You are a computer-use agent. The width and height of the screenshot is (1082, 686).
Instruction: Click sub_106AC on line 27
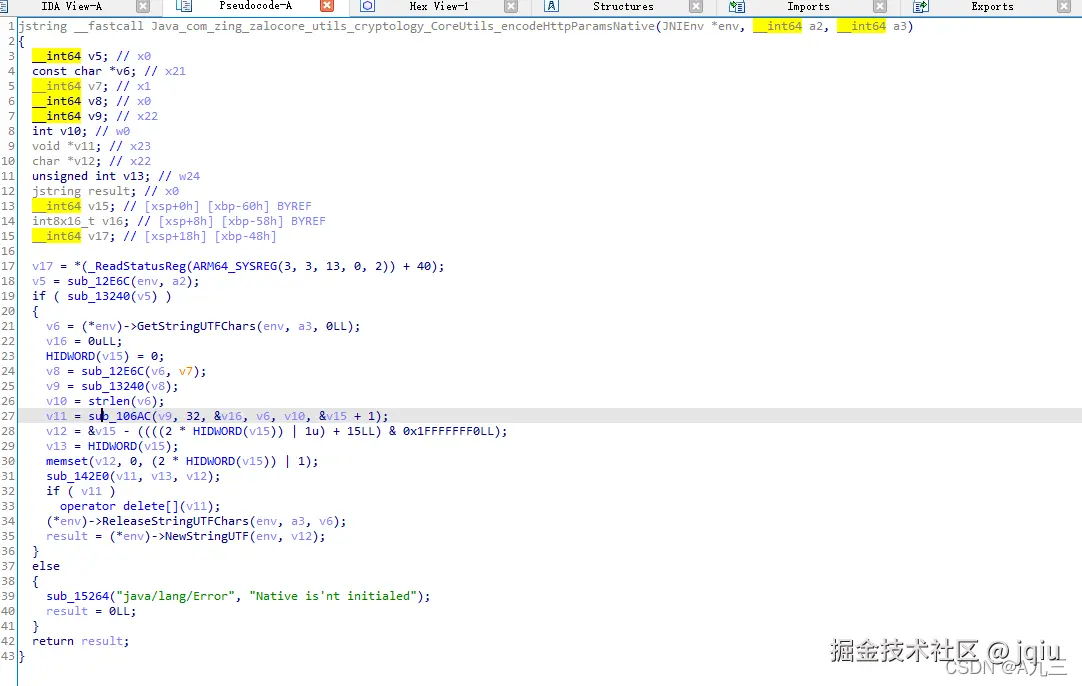(119, 416)
